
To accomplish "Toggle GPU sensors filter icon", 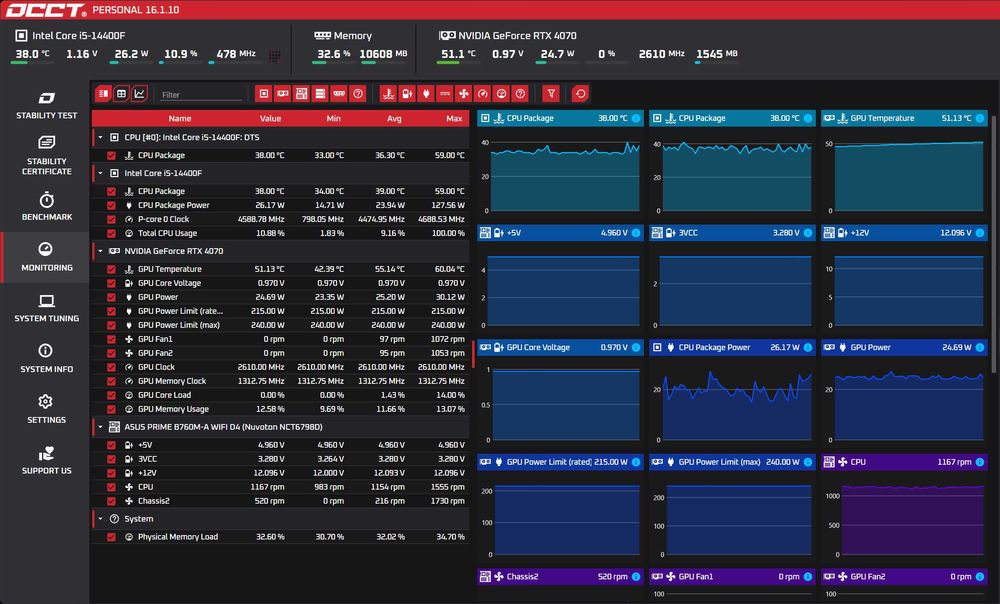I will (x=283, y=94).
